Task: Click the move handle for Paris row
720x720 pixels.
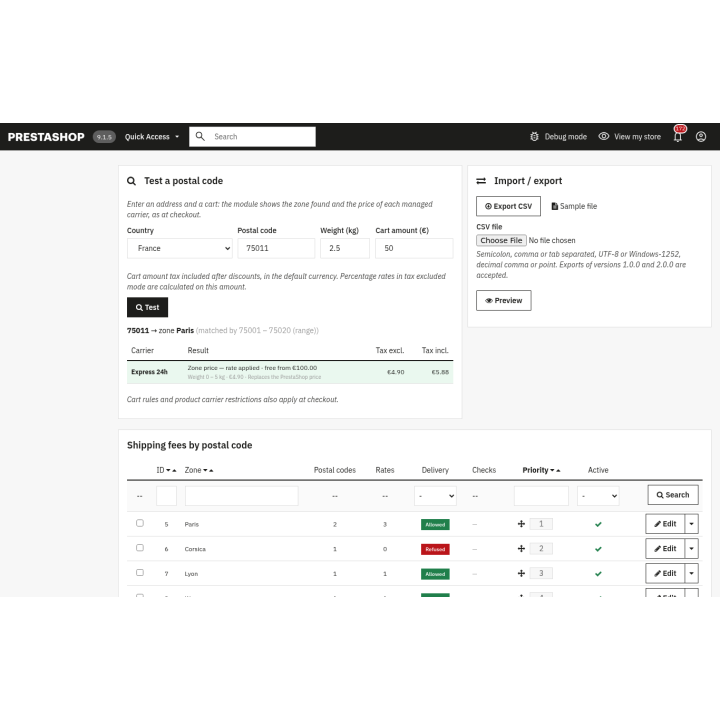Action: (x=521, y=523)
